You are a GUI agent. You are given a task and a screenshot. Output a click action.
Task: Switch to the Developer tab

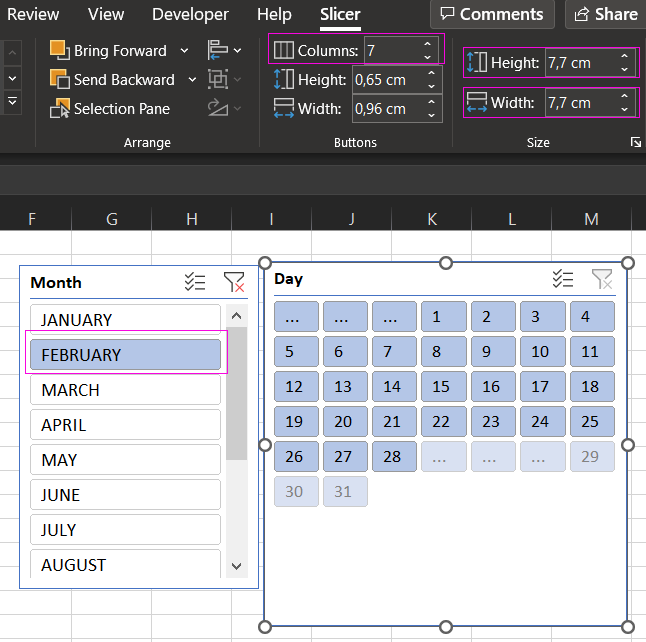coord(190,14)
